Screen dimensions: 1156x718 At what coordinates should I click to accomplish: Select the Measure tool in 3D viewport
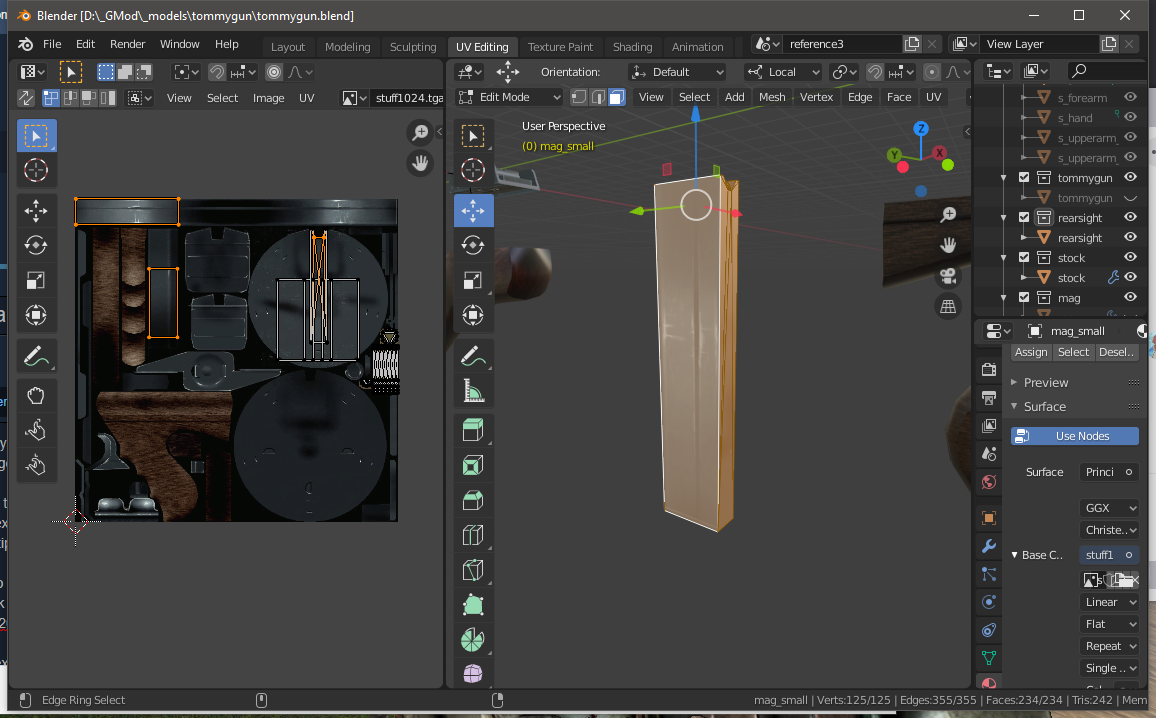[x=473, y=392]
